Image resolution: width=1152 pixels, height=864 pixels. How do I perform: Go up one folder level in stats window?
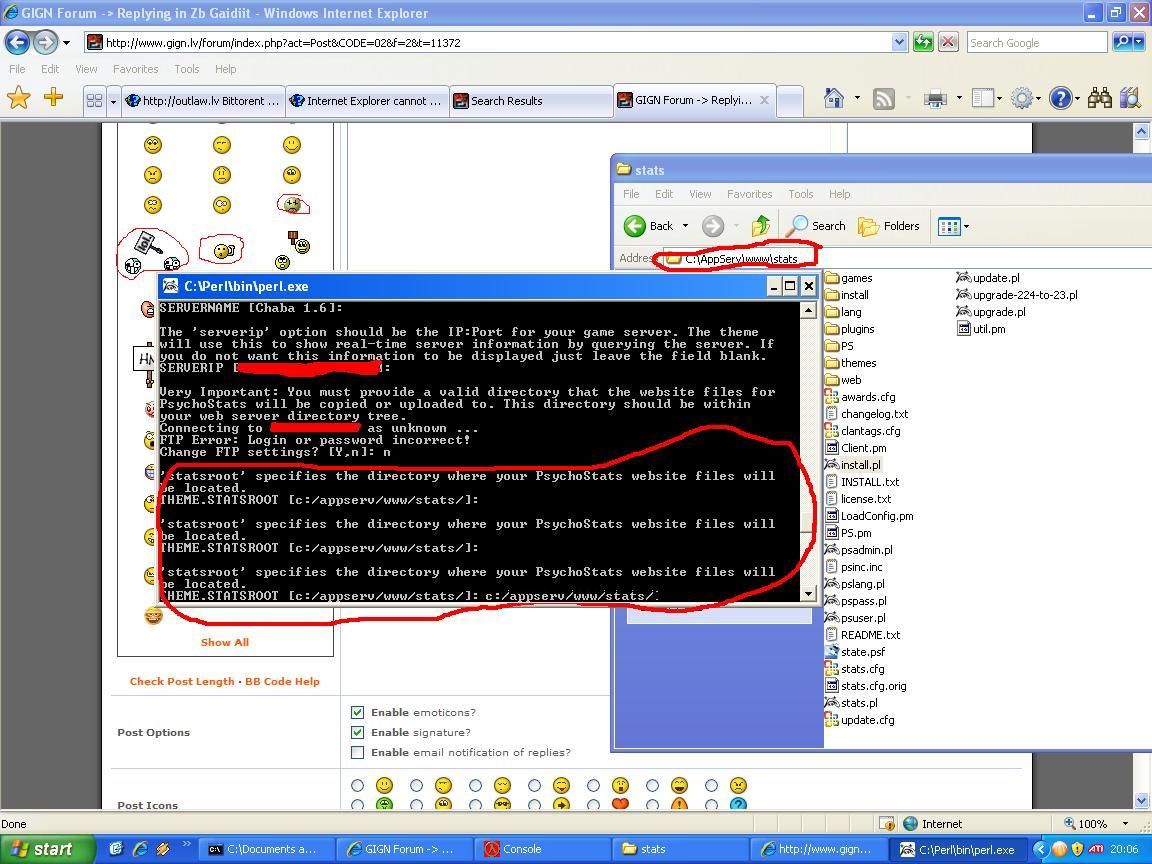pos(760,226)
